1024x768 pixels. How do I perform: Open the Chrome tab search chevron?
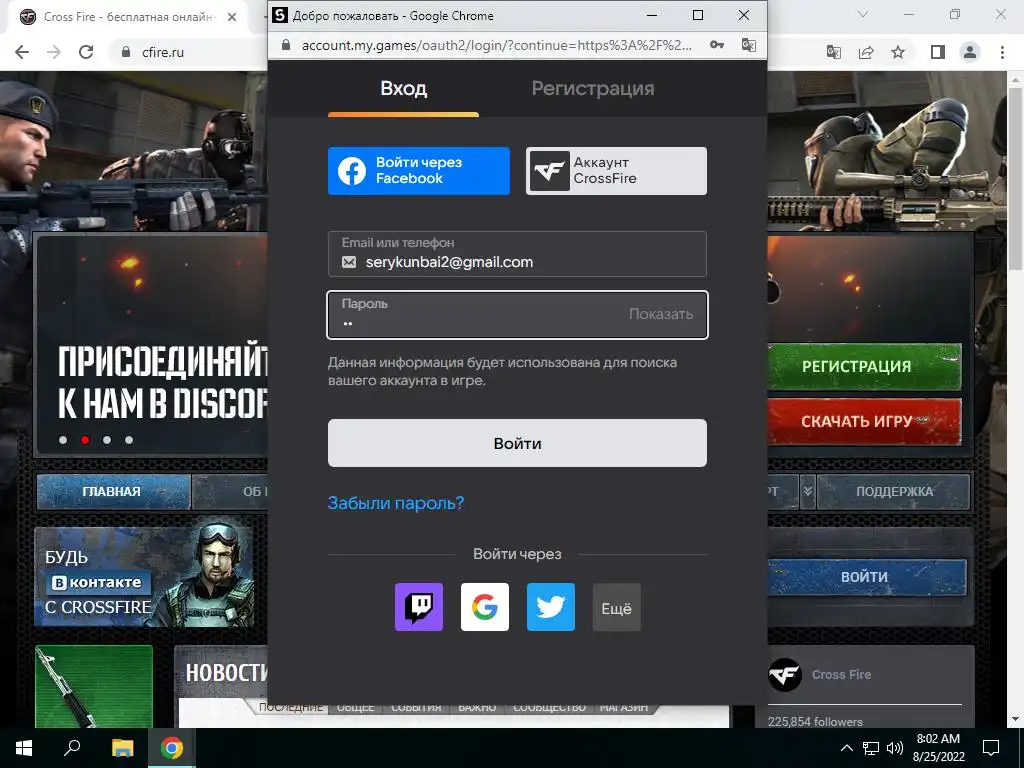[863, 14]
